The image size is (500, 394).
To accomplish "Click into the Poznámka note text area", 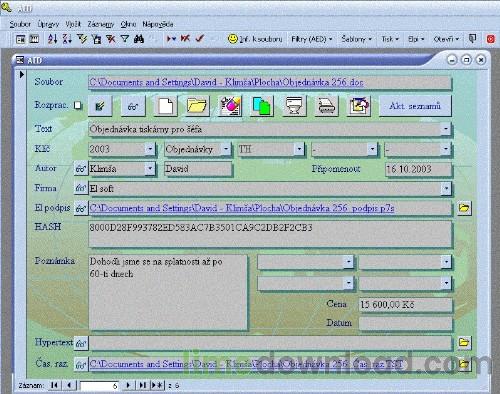I will [168, 292].
